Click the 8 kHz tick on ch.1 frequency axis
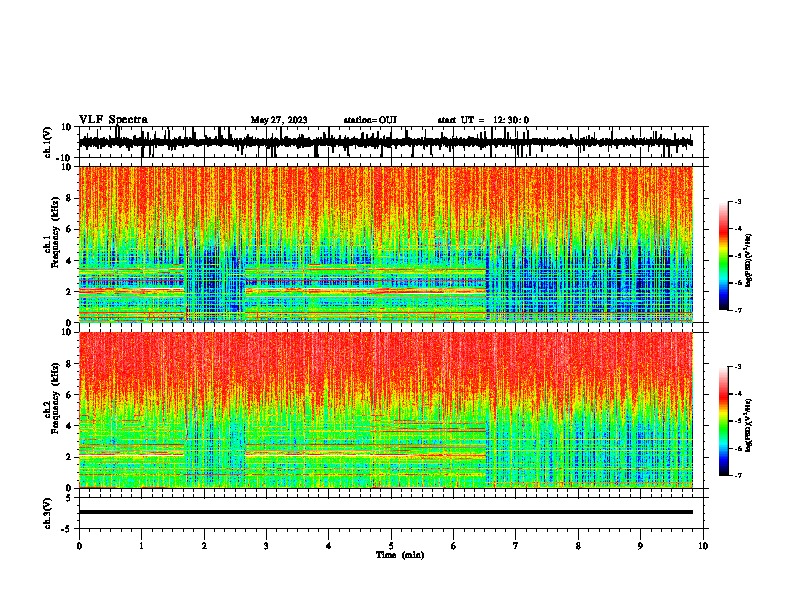This screenshot has height=612, width=792. point(69,198)
